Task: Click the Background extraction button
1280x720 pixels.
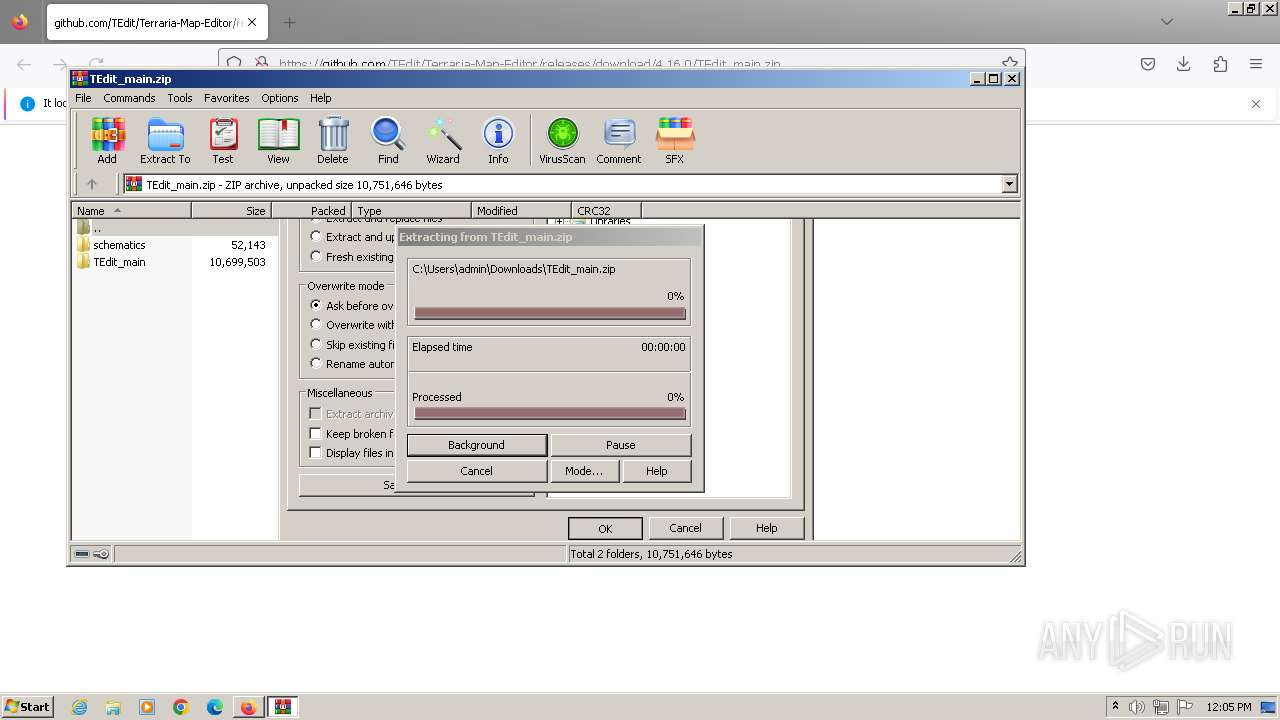Action: [x=477, y=445]
